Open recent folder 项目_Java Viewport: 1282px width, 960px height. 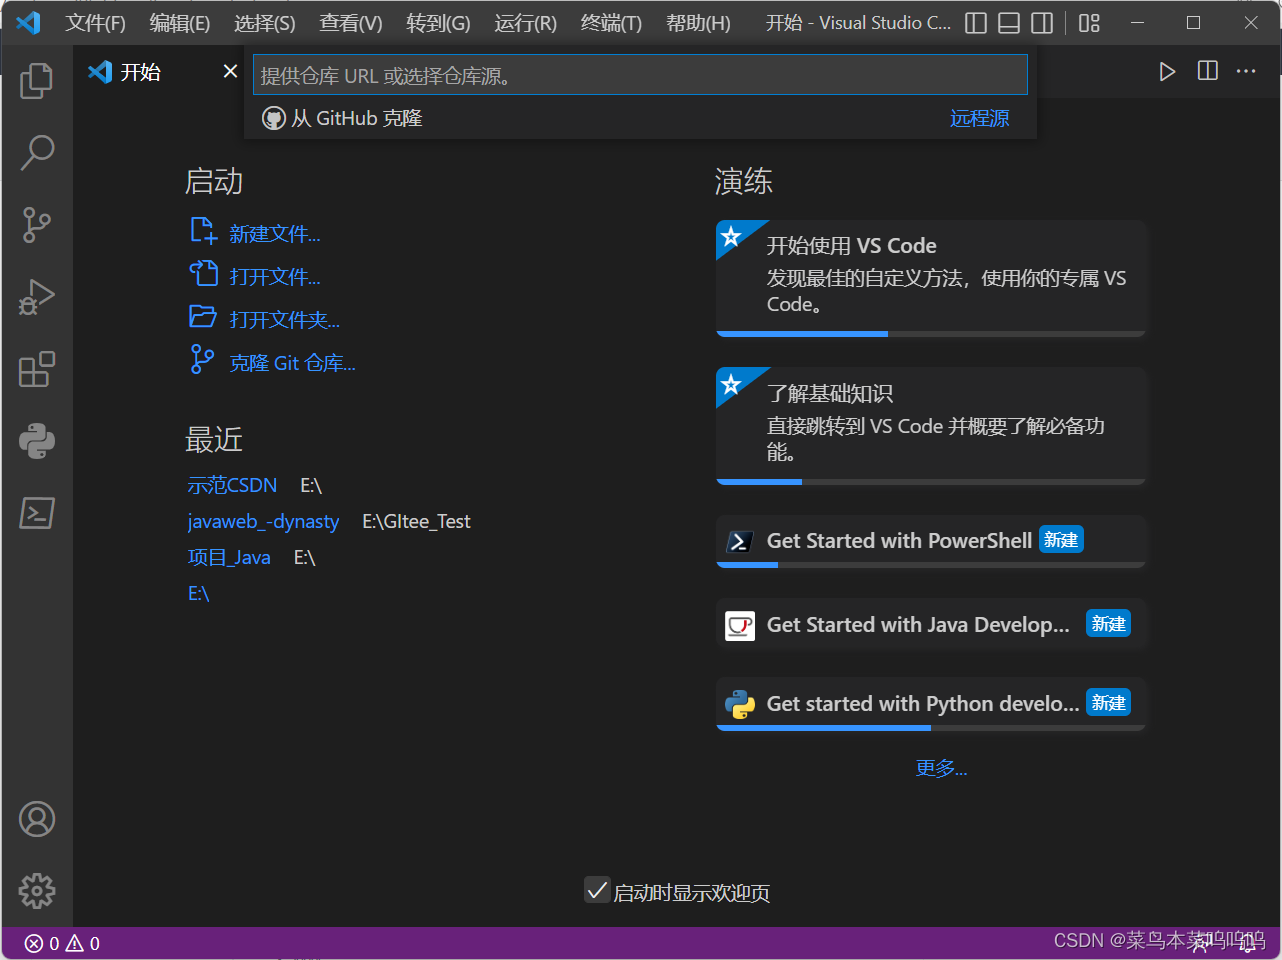[229, 557]
